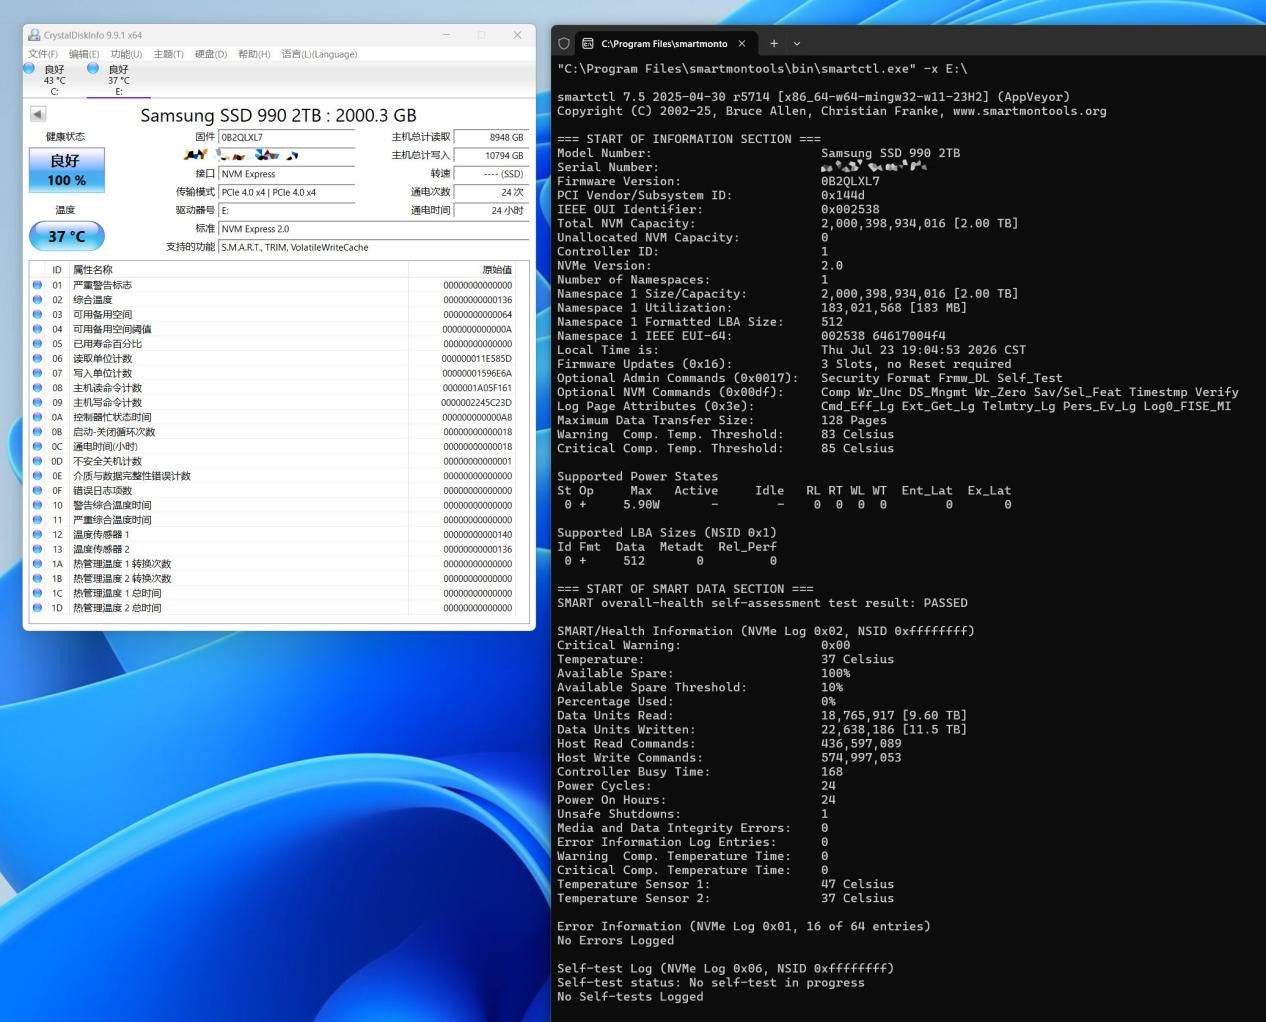
Task: Click status dot for 0B 启动-关闭循环次数
Action: tap(38, 432)
